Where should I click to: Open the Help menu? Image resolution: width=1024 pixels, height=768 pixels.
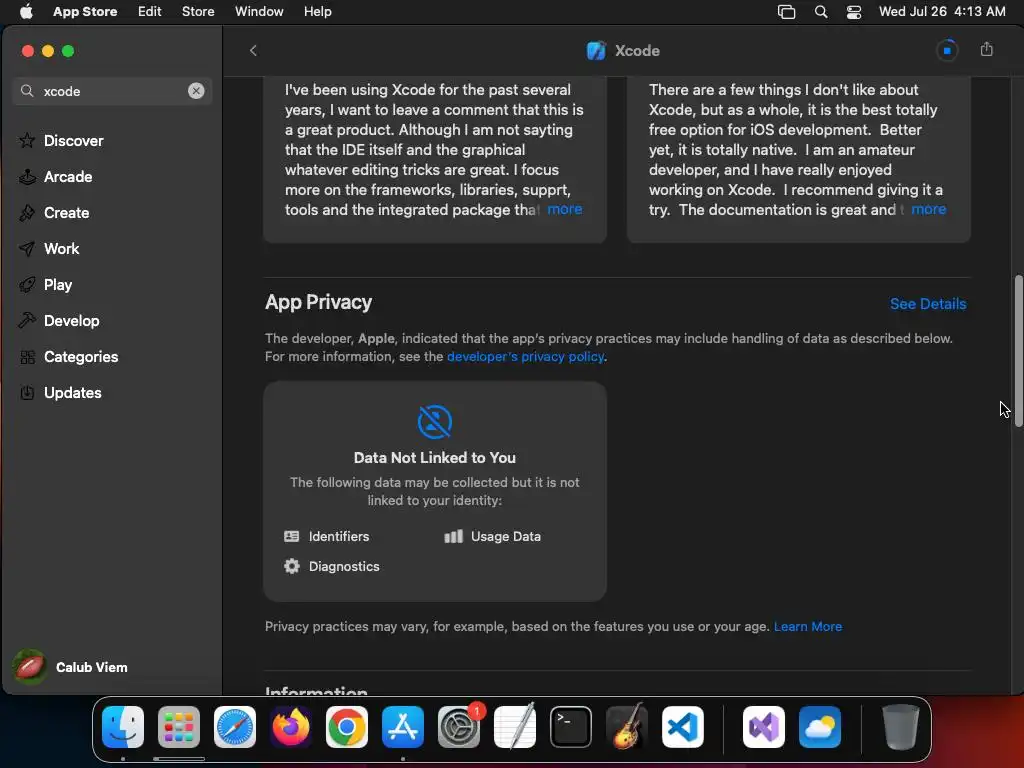(317, 11)
